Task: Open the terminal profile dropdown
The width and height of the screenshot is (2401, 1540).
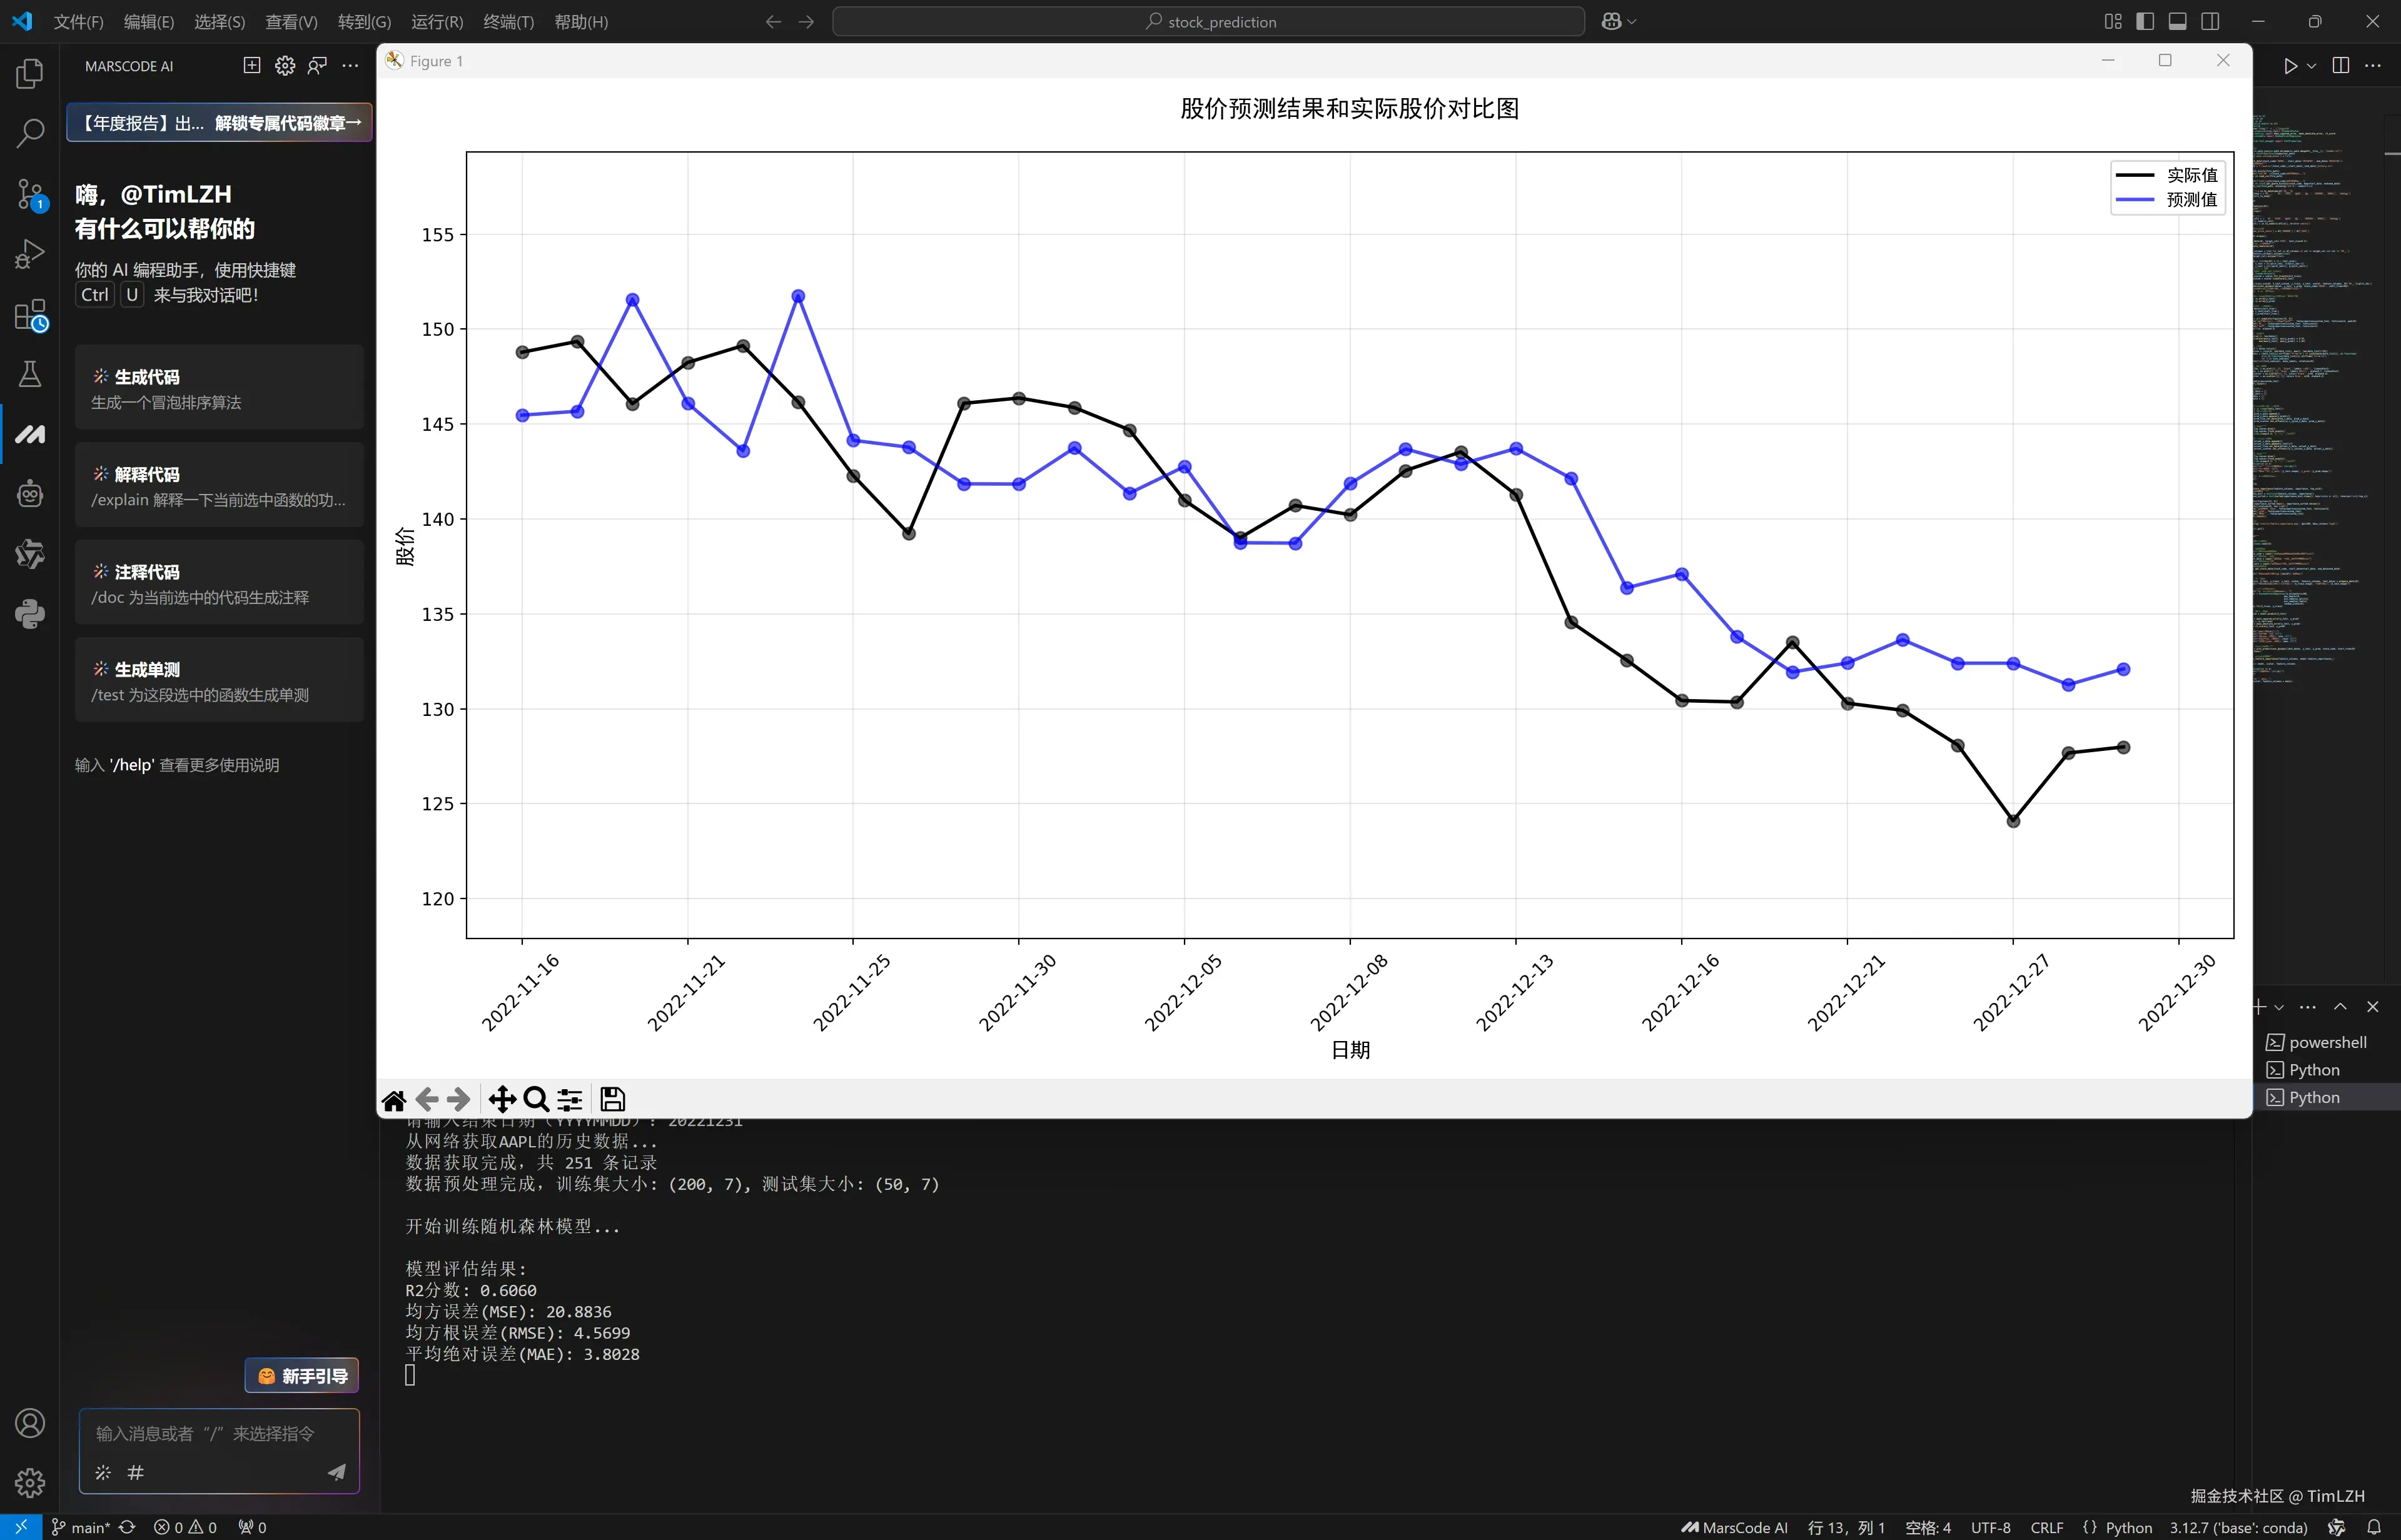Action: (2280, 1006)
